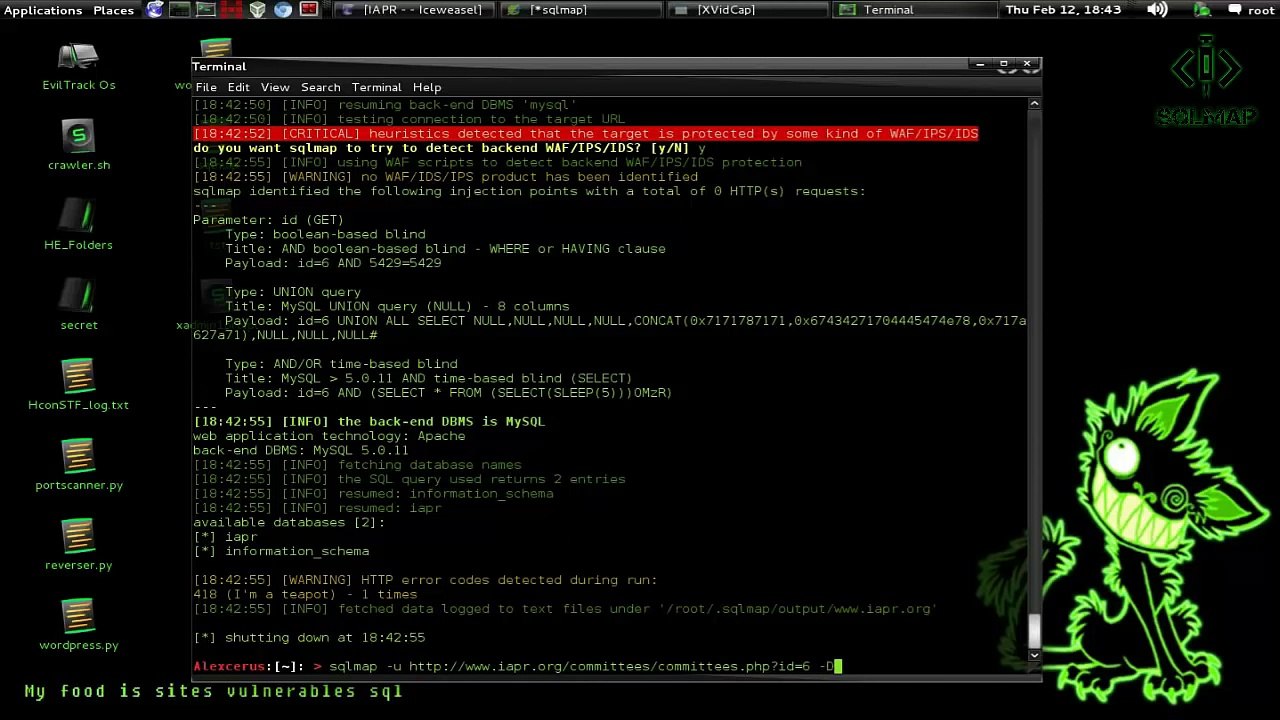Click 'web application technology: Apache' line
The width and height of the screenshot is (1280, 720).
tap(329, 436)
